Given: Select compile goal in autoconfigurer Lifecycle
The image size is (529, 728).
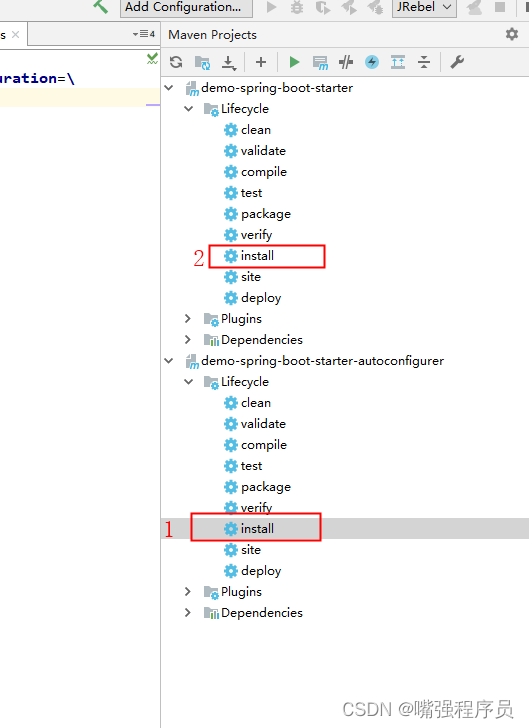Looking at the screenshot, I should pyautogui.click(x=345, y=445).
